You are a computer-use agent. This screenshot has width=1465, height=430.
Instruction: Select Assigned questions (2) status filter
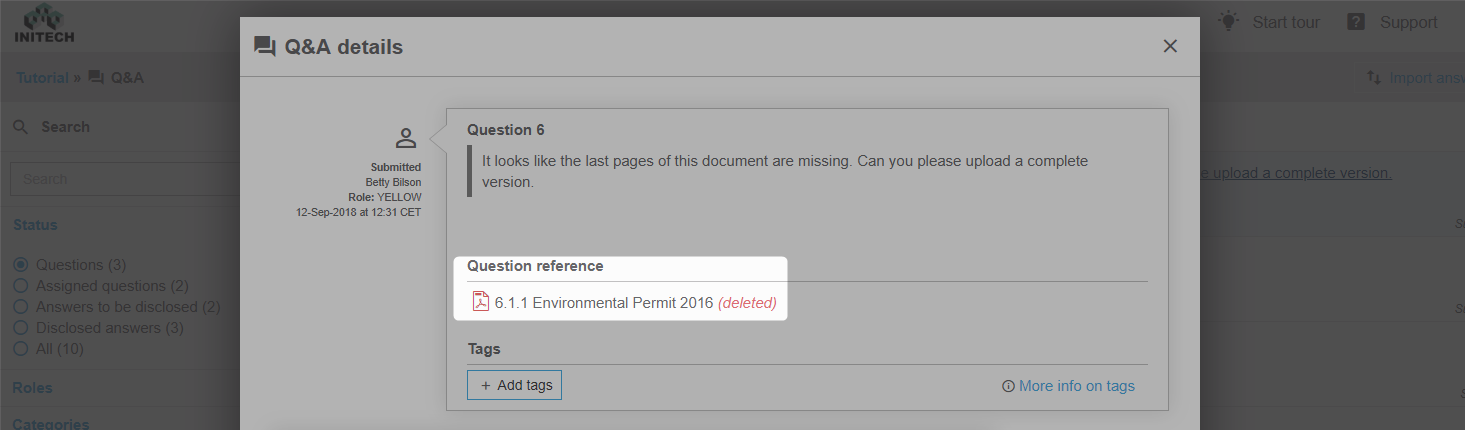[20, 286]
